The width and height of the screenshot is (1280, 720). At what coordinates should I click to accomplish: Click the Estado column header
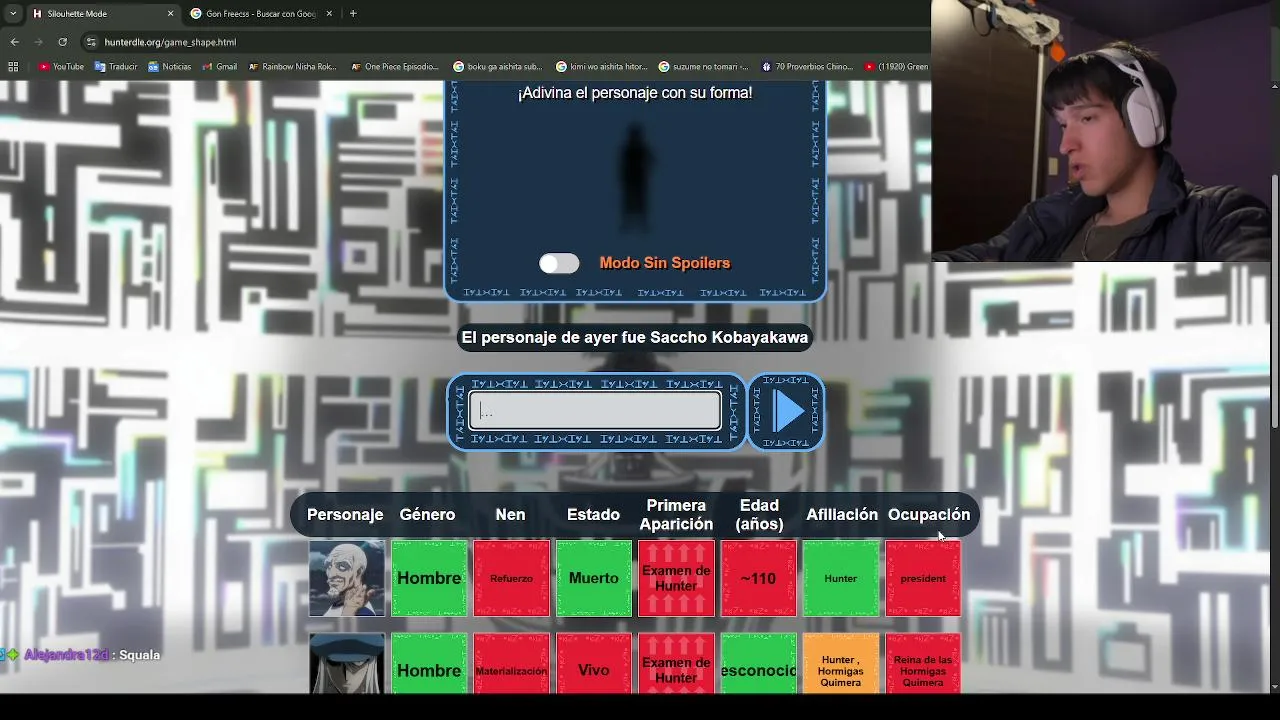click(593, 514)
